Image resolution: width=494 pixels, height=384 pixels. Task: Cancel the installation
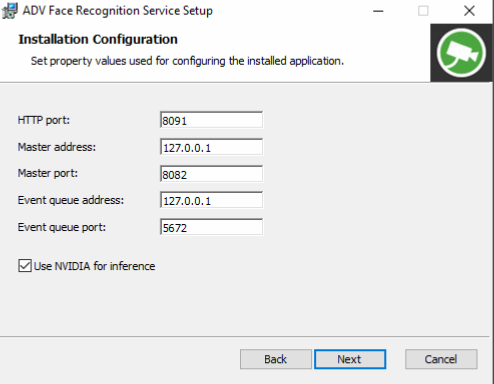coord(441,359)
